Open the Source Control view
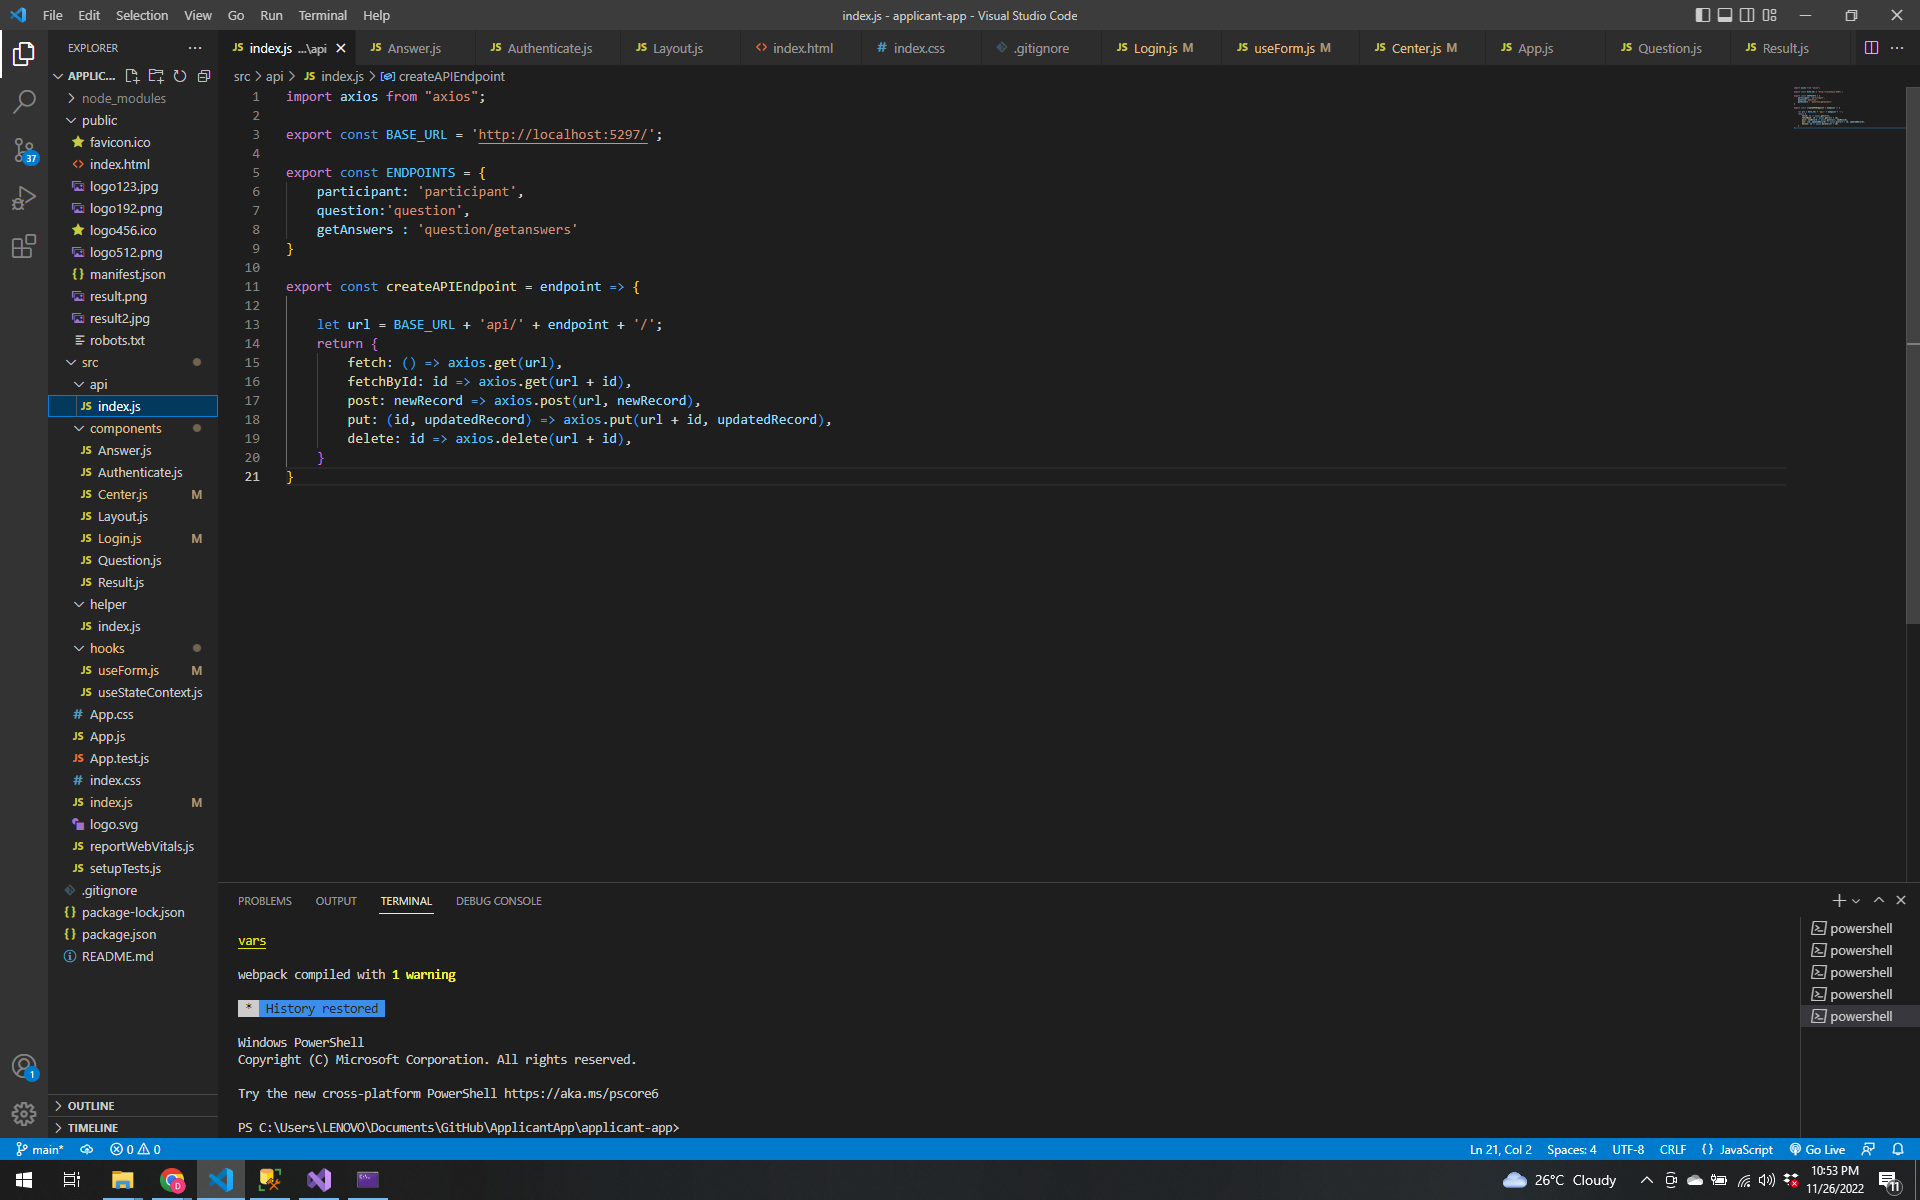This screenshot has width=1920, height=1200. [24, 150]
